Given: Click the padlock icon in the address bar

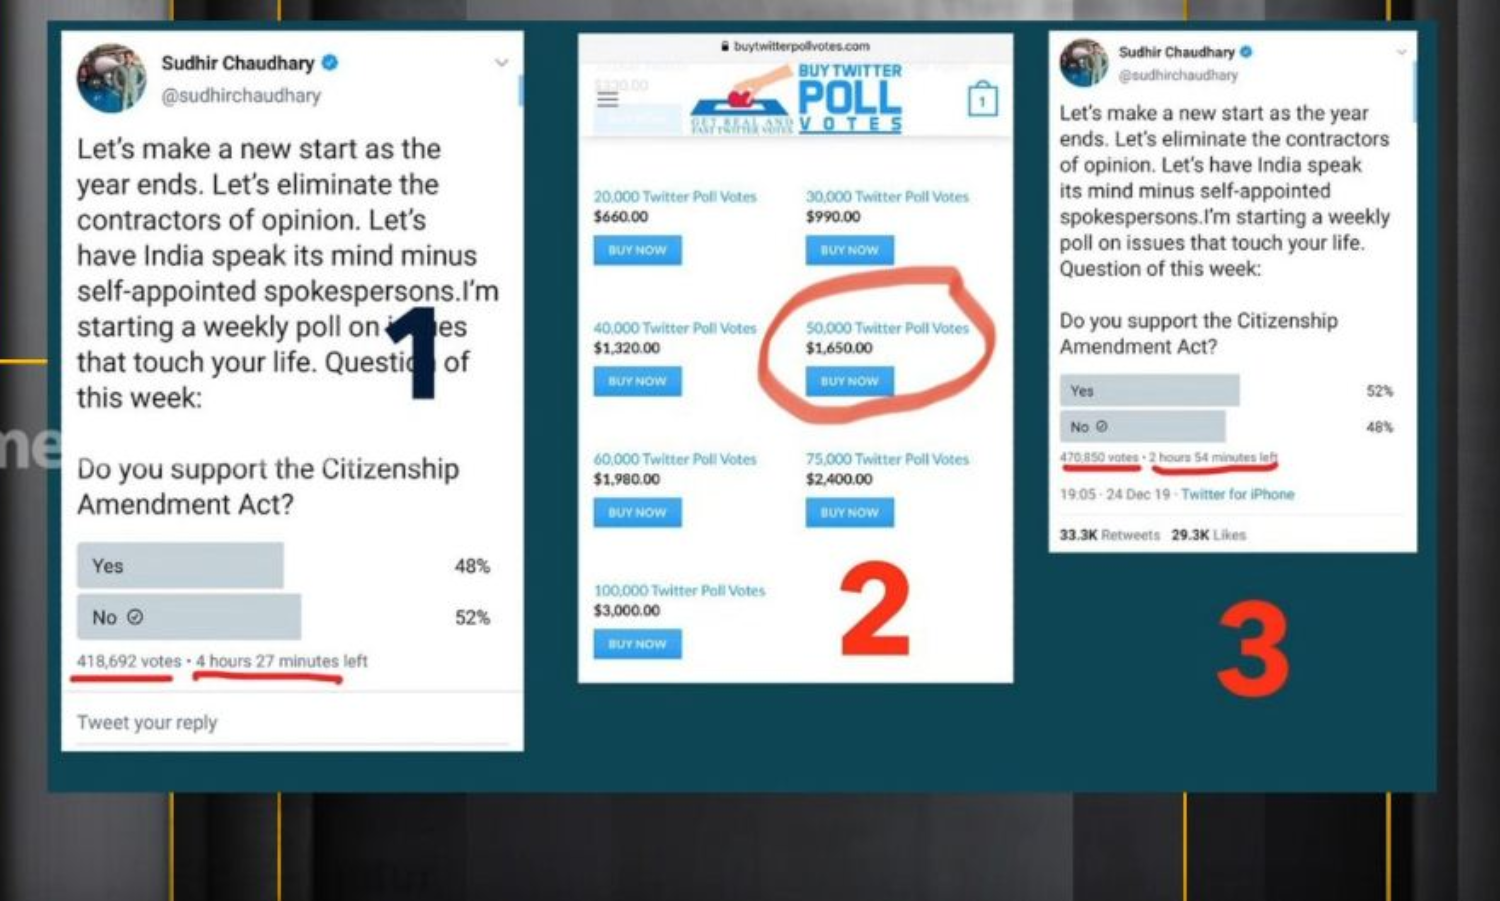Looking at the screenshot, I should point(725,46).
